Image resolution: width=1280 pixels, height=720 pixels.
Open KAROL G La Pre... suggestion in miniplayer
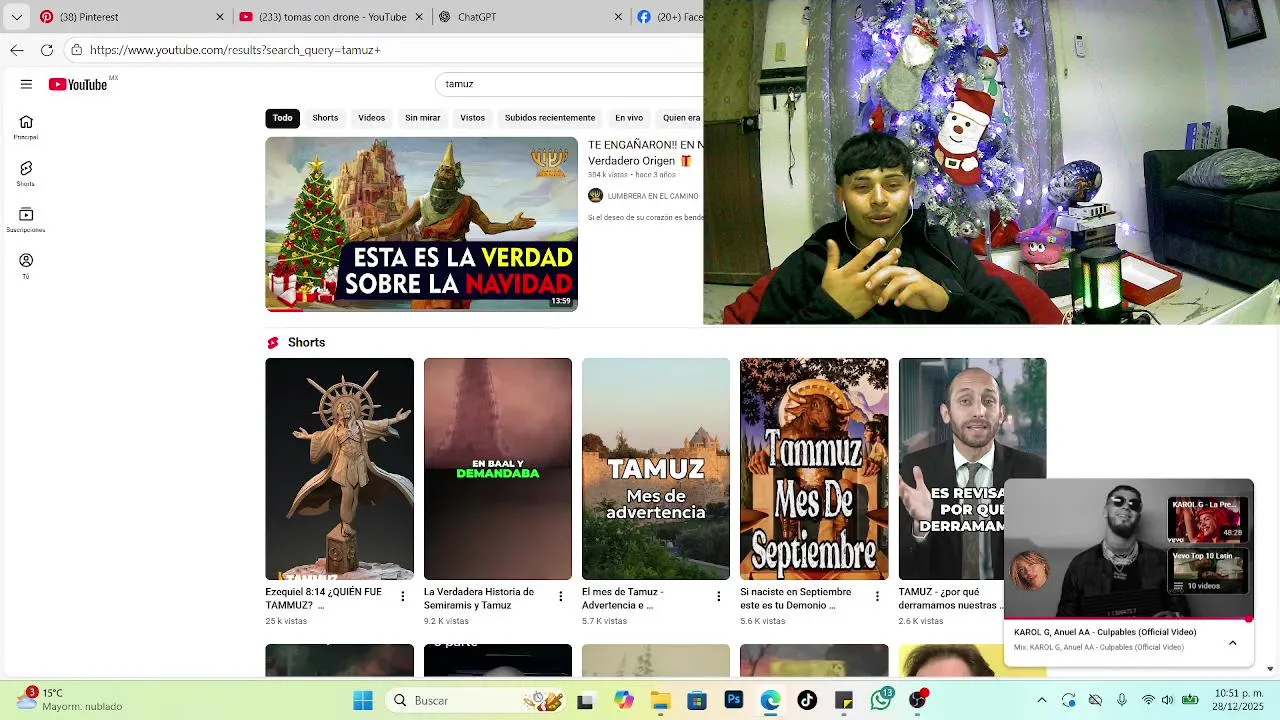[x=1206, y=519]
